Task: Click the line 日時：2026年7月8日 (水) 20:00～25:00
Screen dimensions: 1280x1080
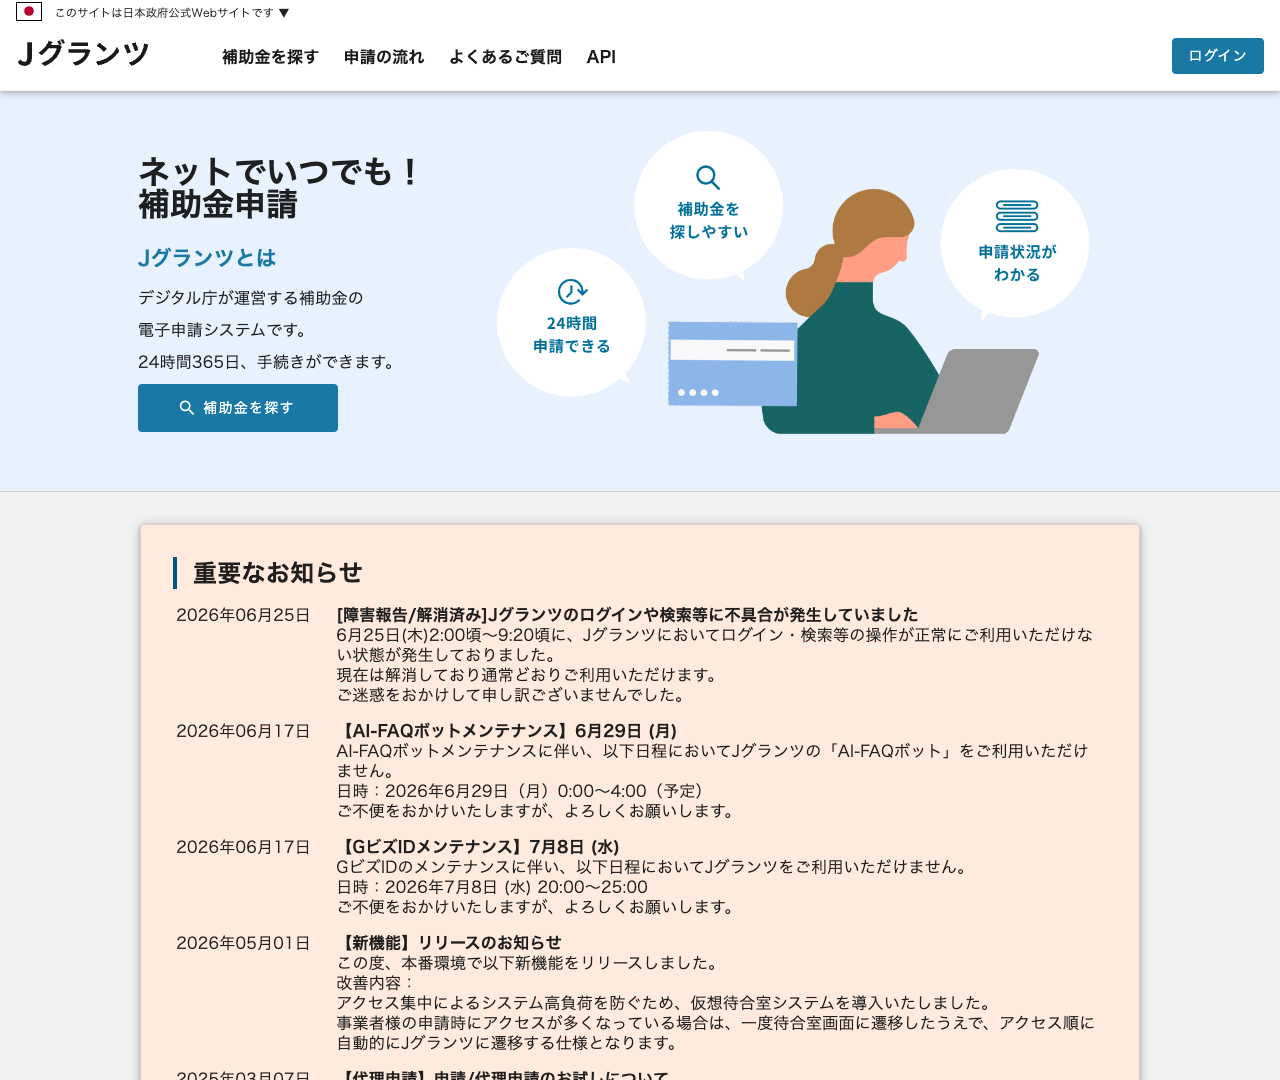Action: (x=492, y=887)
